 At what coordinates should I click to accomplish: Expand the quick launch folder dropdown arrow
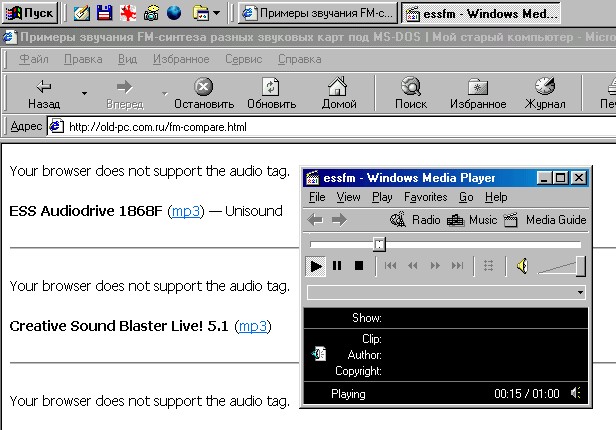point(217,13)
